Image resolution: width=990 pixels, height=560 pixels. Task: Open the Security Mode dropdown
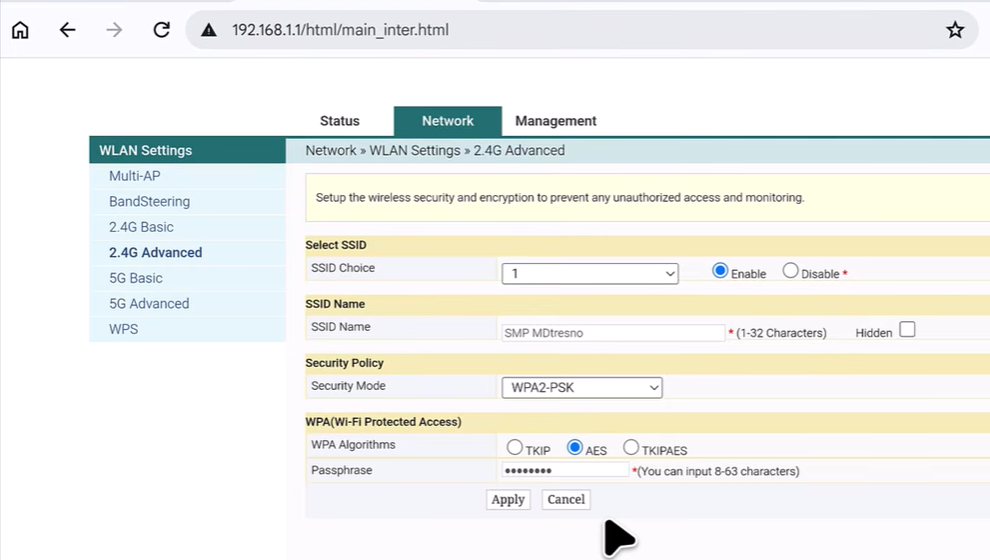coord(581,388)
